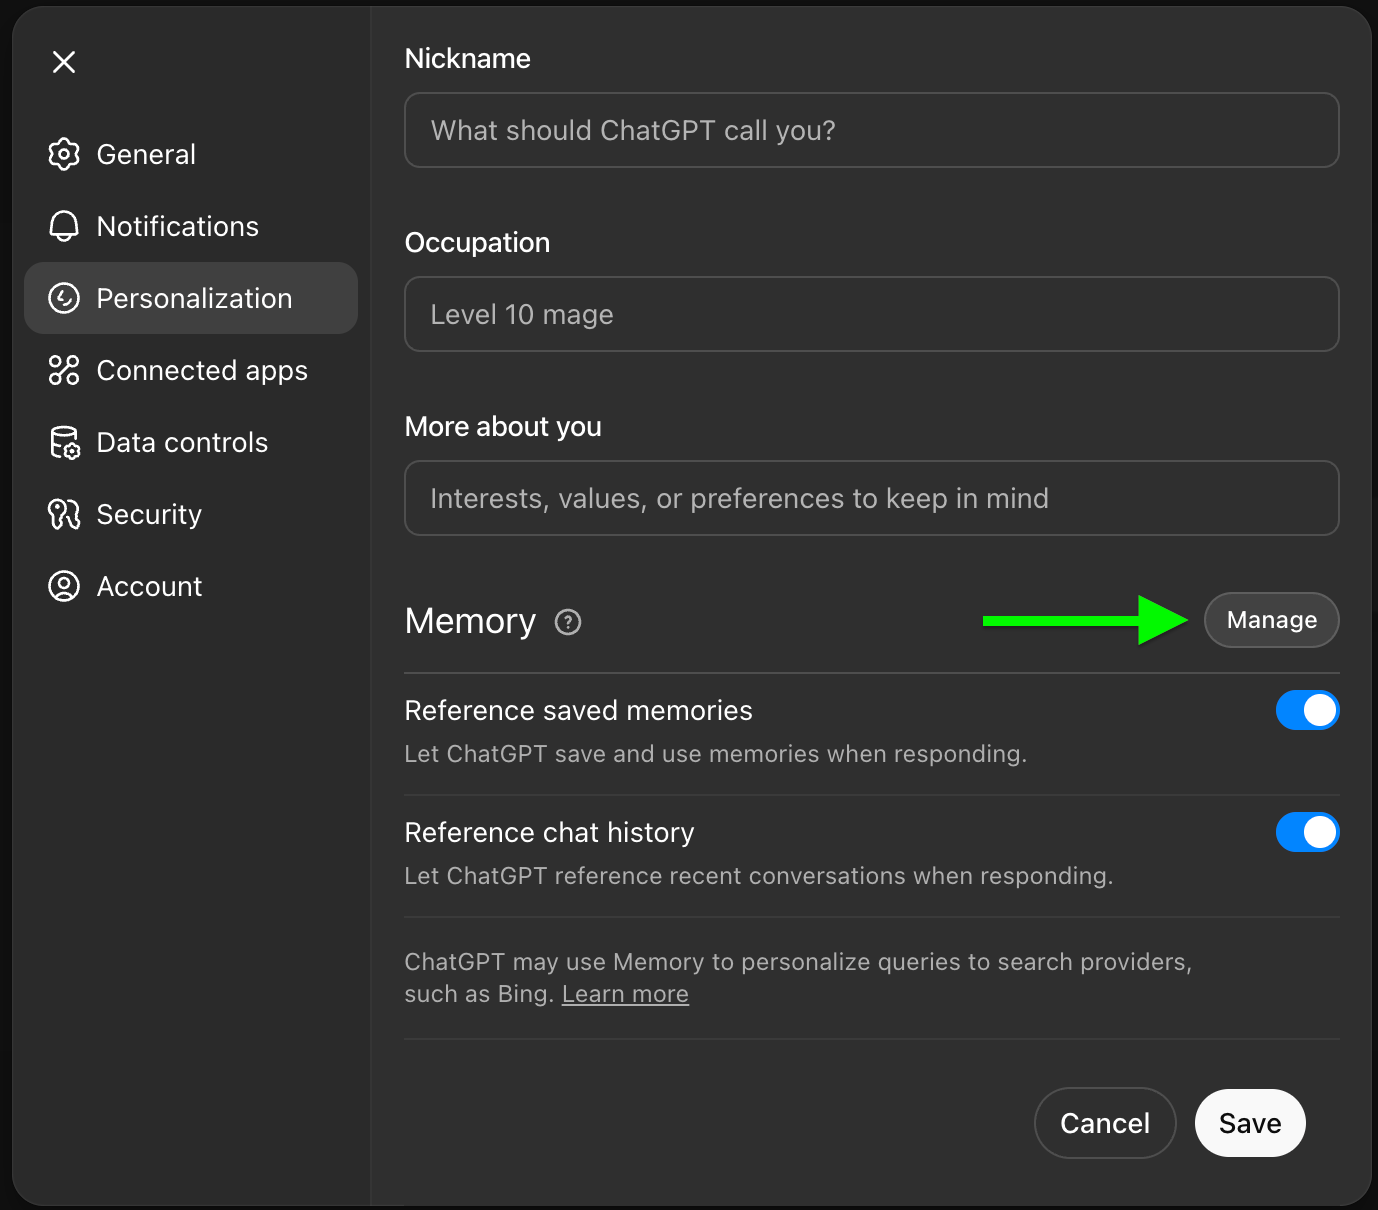
Task: Click the Data controls database icon
Action: click(64, 442)
